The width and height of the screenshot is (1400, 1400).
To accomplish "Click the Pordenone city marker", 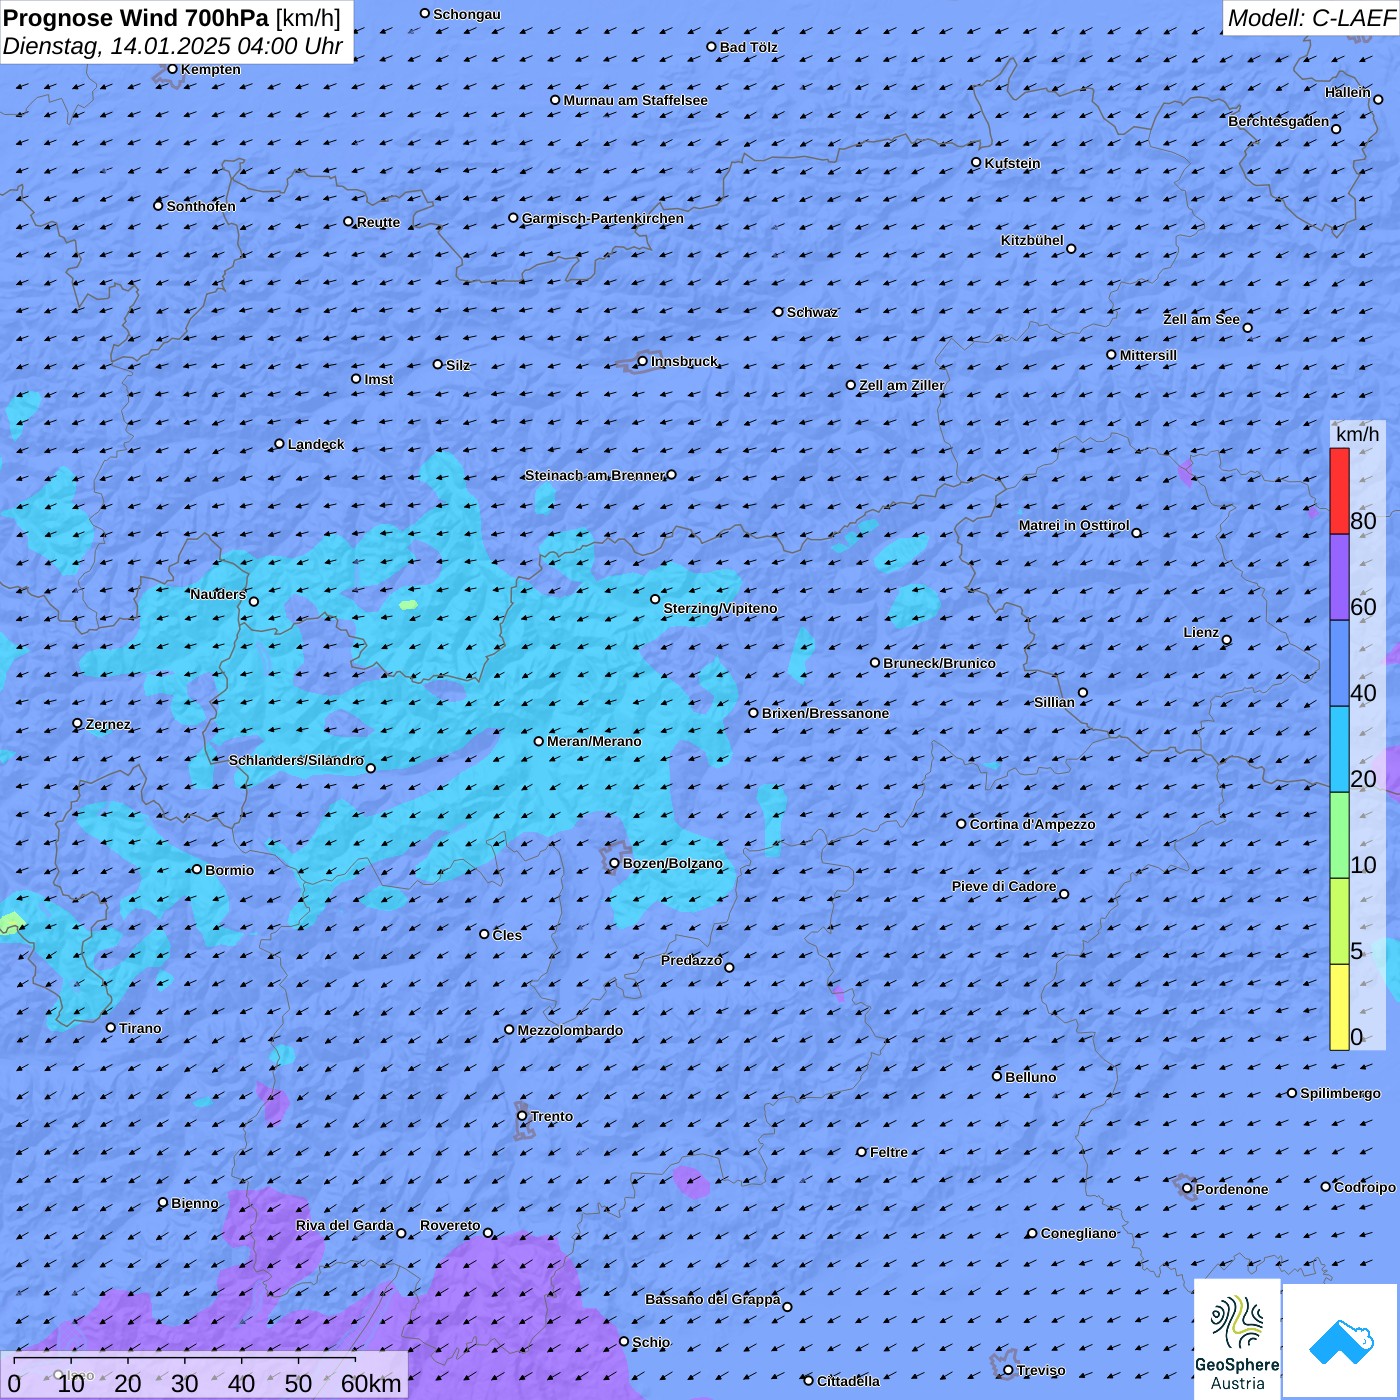I will pos(1187,1188).
